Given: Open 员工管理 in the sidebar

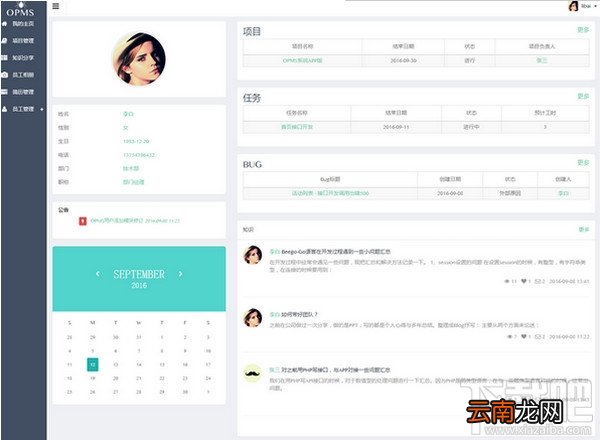Looking at the screenshot, I should pyautogui.click(x=23, y=109).
